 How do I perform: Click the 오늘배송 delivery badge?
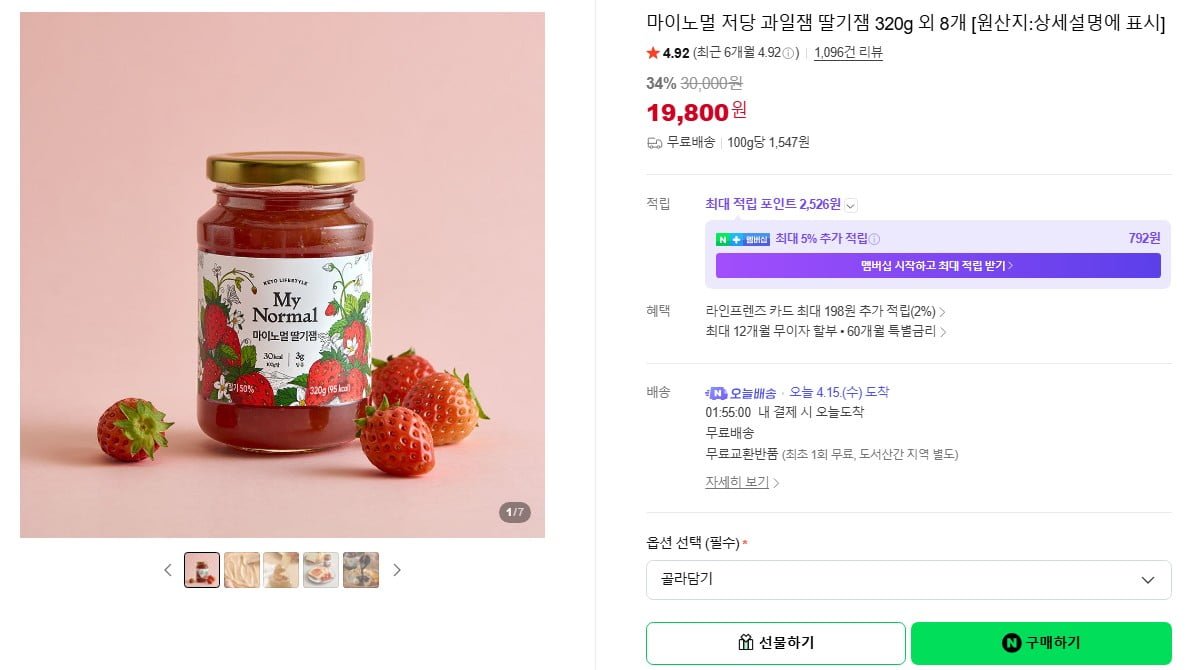coord(741,393)
